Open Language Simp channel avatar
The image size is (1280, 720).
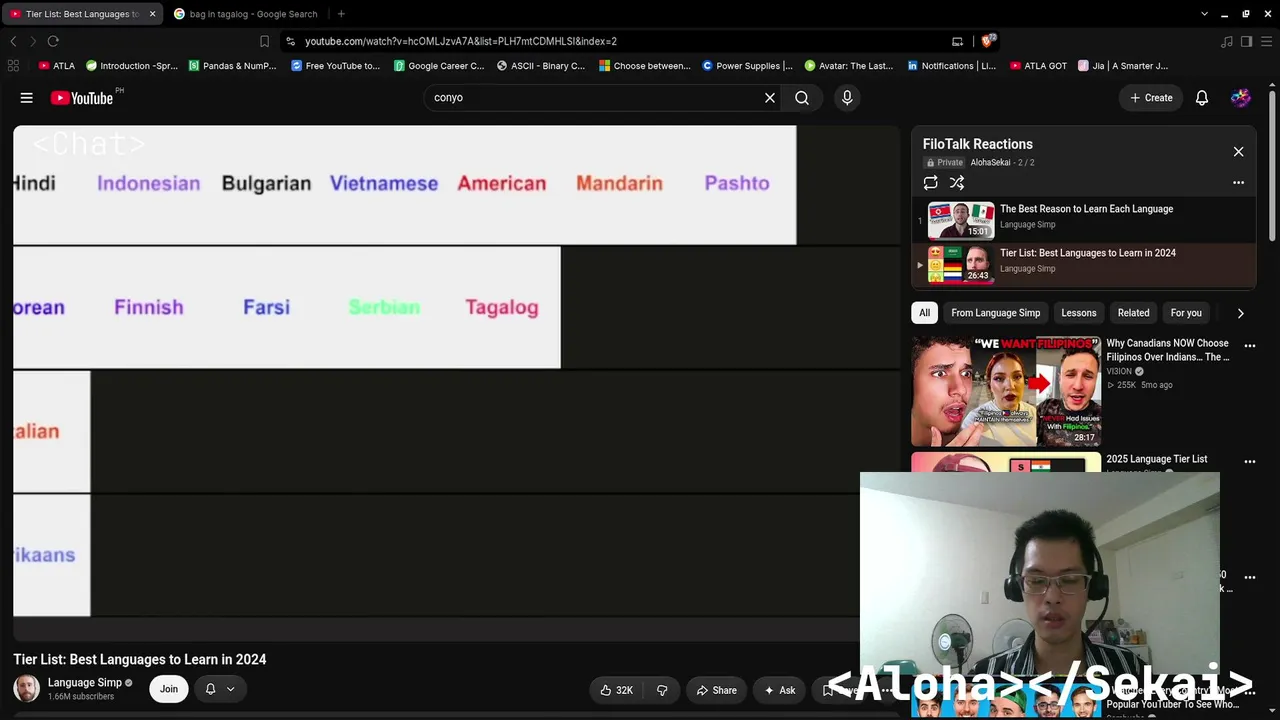pos(27,689)
